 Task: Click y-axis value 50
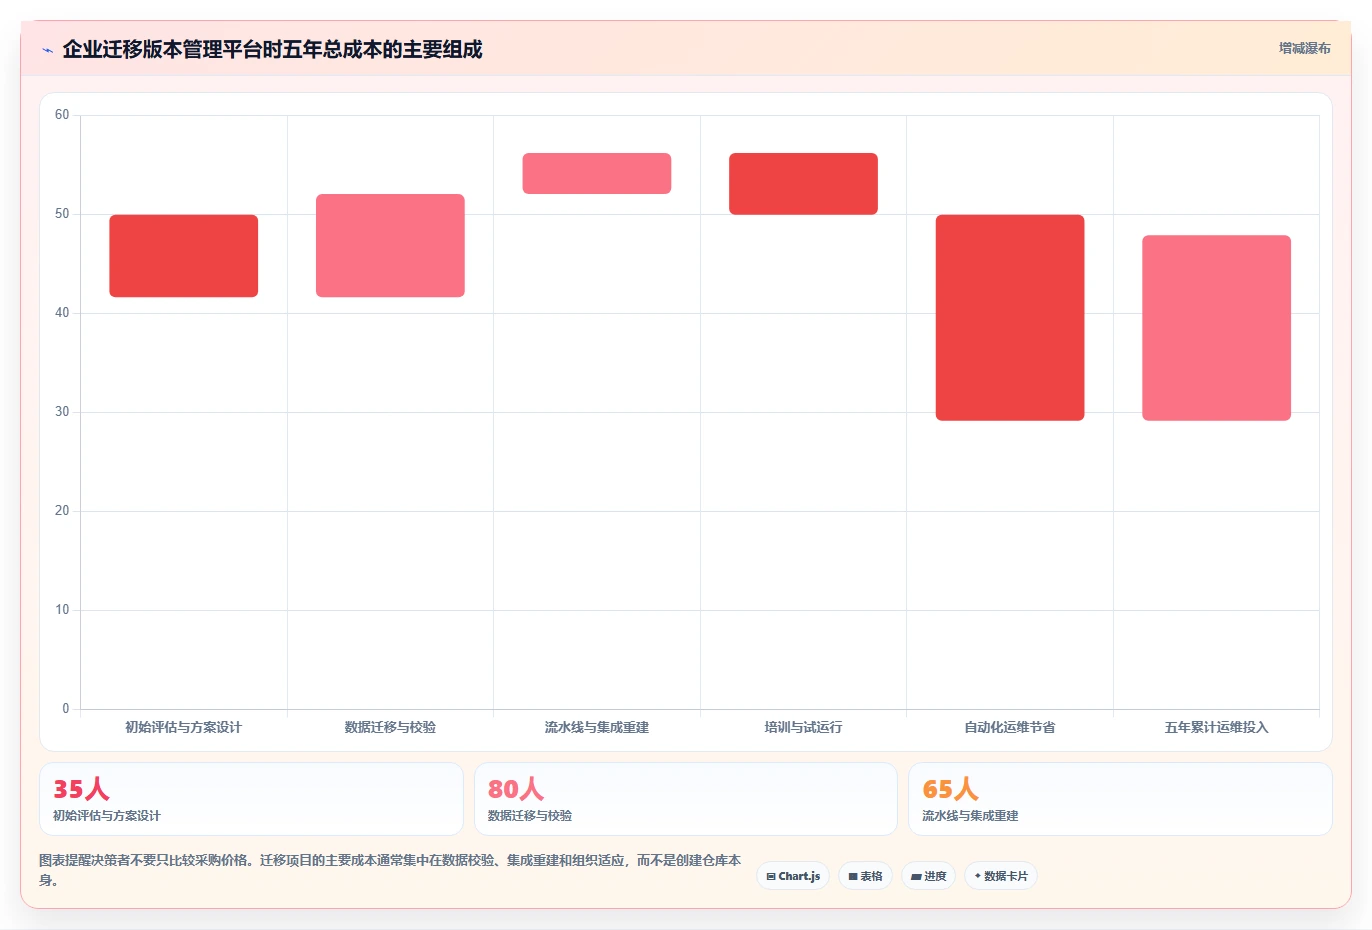pyautogui.click(x=62, y=214)
